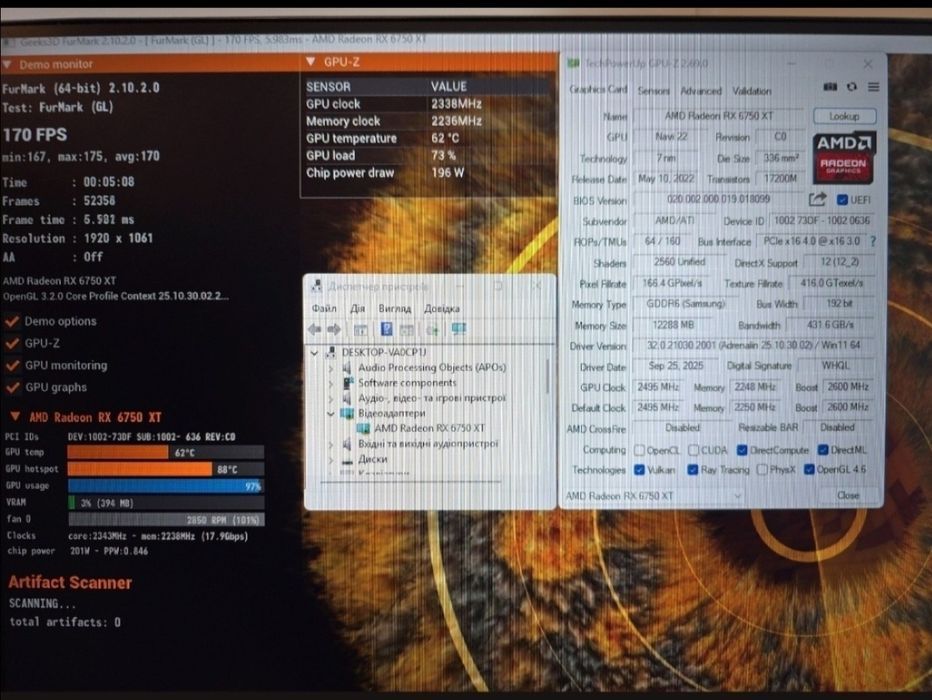This screenshot has height=700, width=932.
Task: Toggle the GPU-Z checkmark in FurMark options
Action: (12, 343)
